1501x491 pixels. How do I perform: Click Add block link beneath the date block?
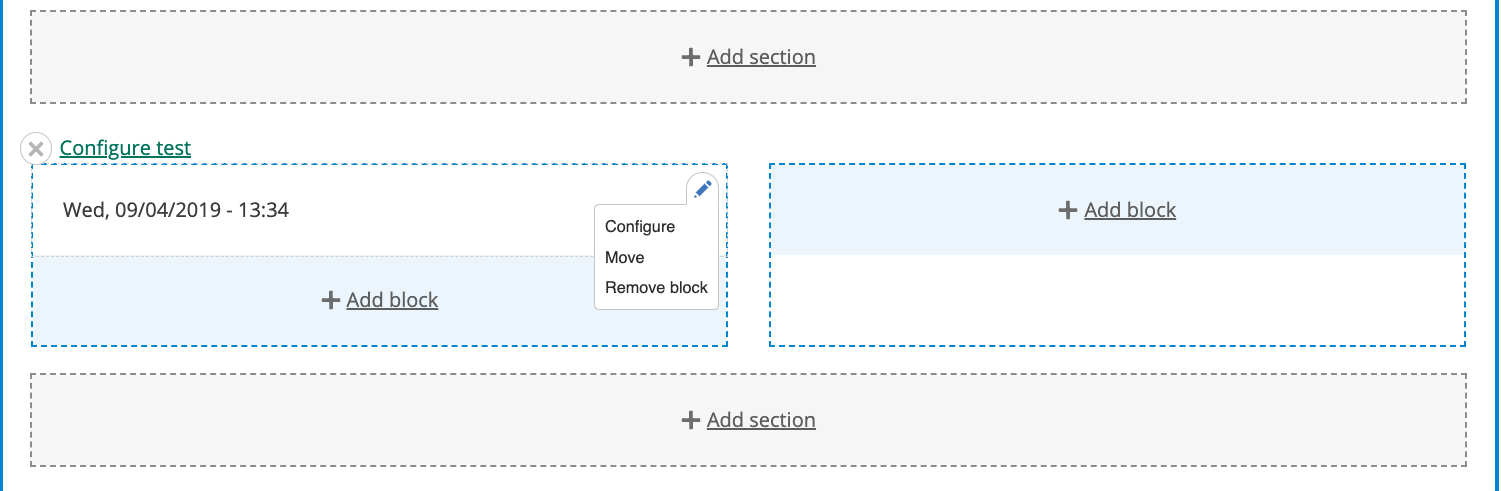click(x=392, y=300)
